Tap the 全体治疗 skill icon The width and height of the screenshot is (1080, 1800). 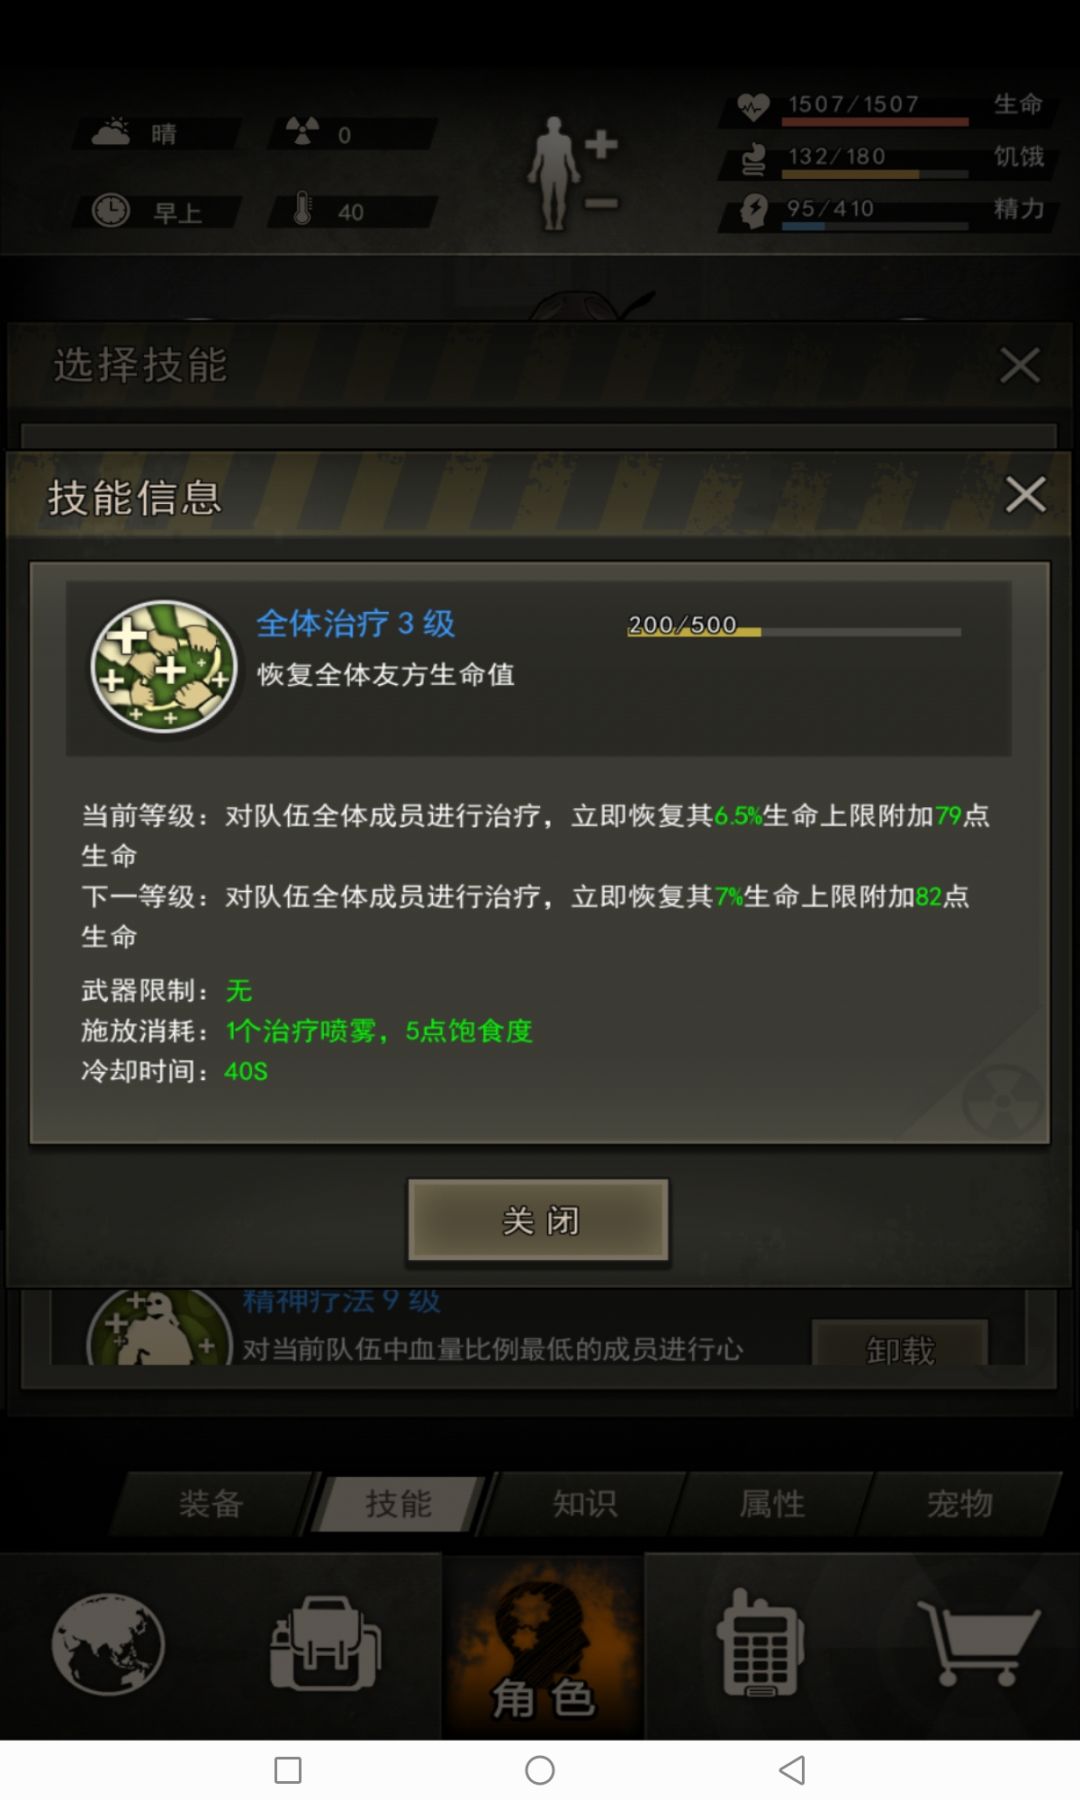163,667
